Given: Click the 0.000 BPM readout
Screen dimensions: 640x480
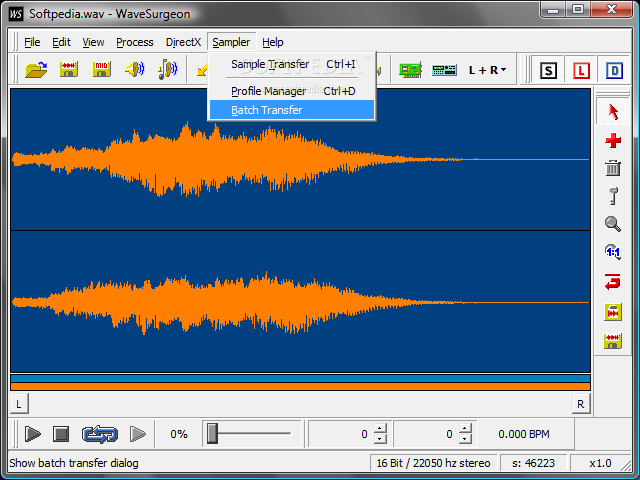Looking at the screenshot, I should [x=524, y=434].
